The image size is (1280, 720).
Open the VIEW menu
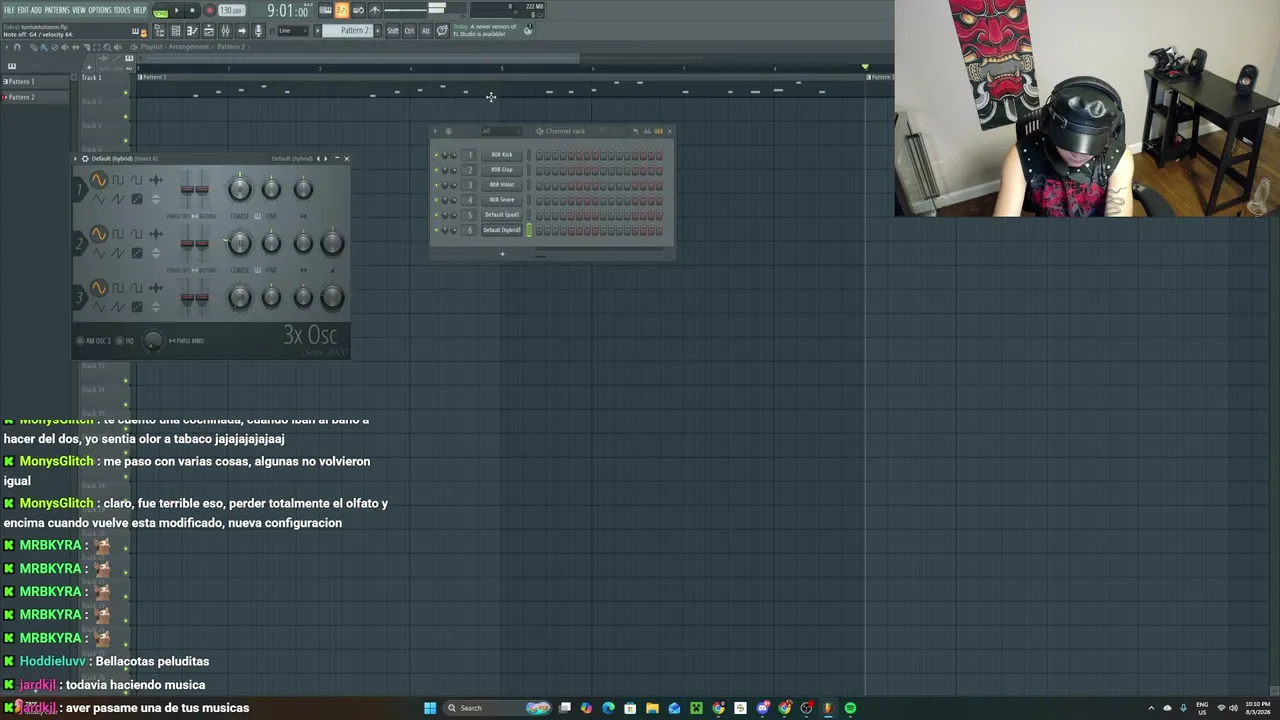tap(79, 10)
